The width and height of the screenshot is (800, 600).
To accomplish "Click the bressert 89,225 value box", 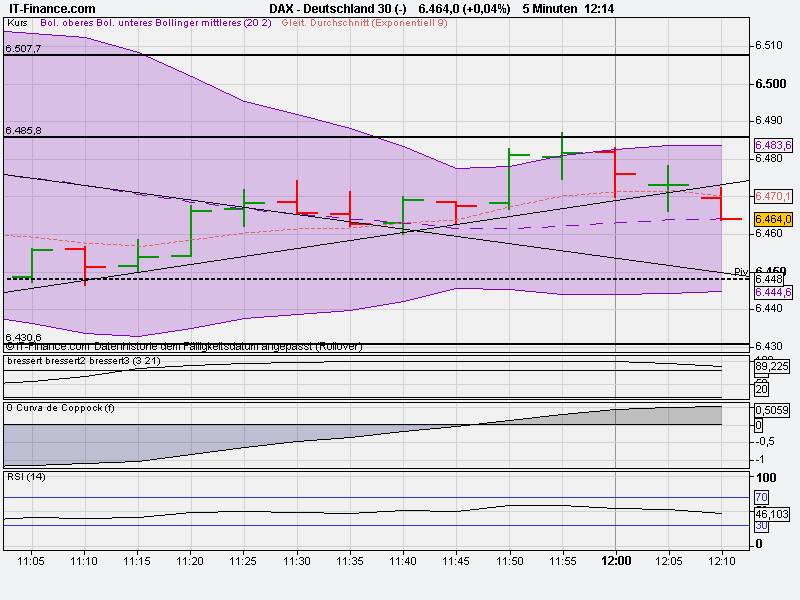I will (772, 365).
